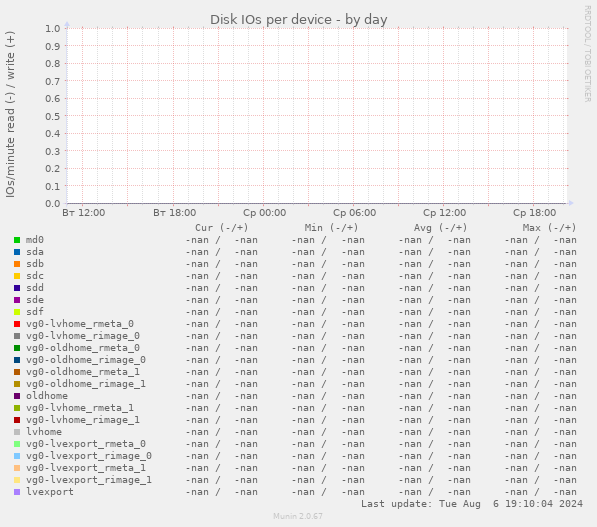Click the Ср 00:00 time axis label

pyautogui.click(x=265, y=212)
